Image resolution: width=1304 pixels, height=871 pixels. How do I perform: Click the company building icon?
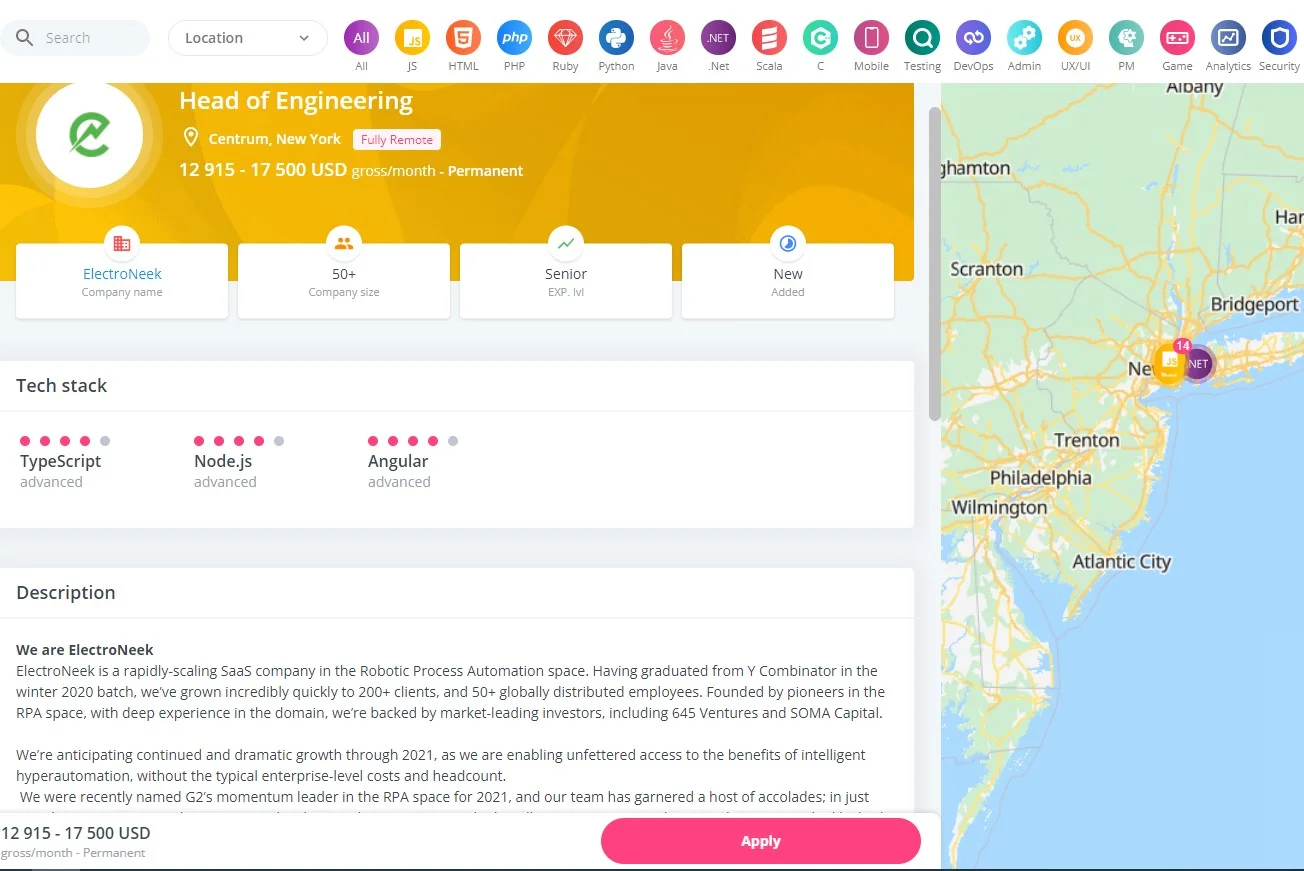(122, 243)
